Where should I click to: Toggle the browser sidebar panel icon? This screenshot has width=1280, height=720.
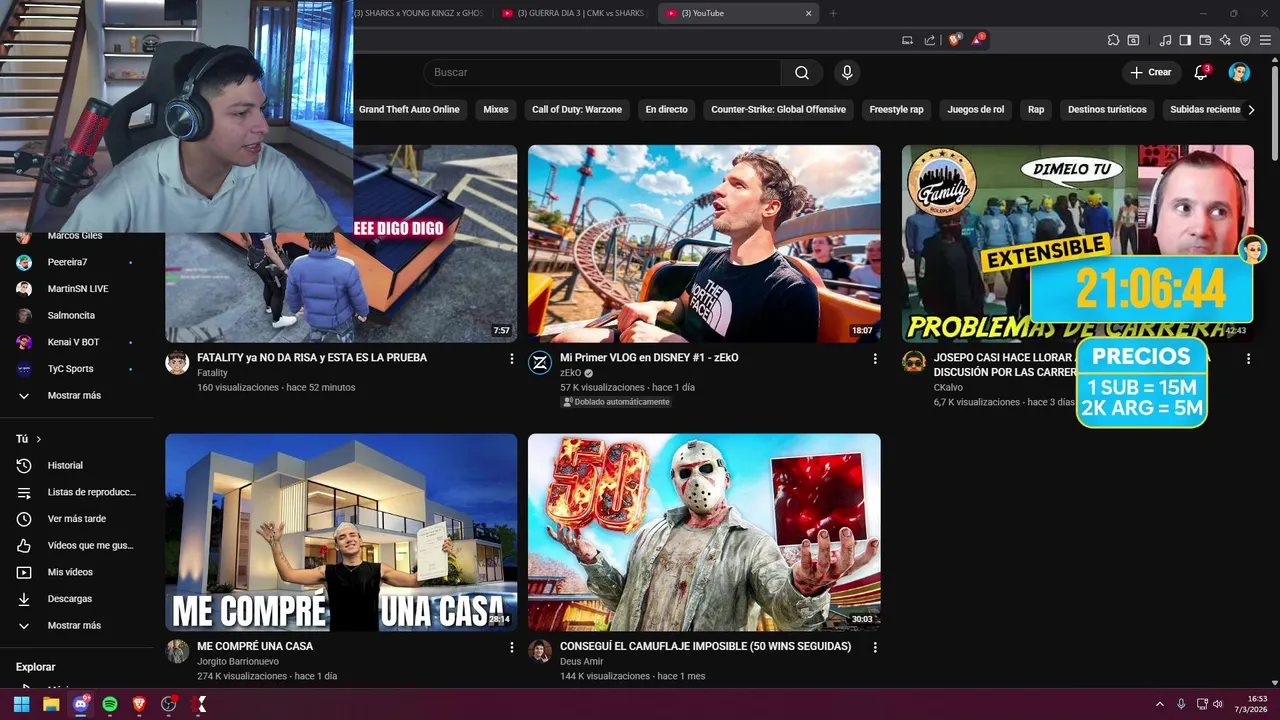click(1185, 40)
